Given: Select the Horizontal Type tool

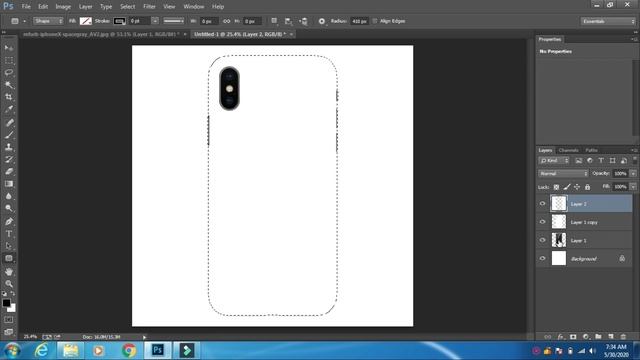Looking at the screenshot, I should tap(9, 234).
